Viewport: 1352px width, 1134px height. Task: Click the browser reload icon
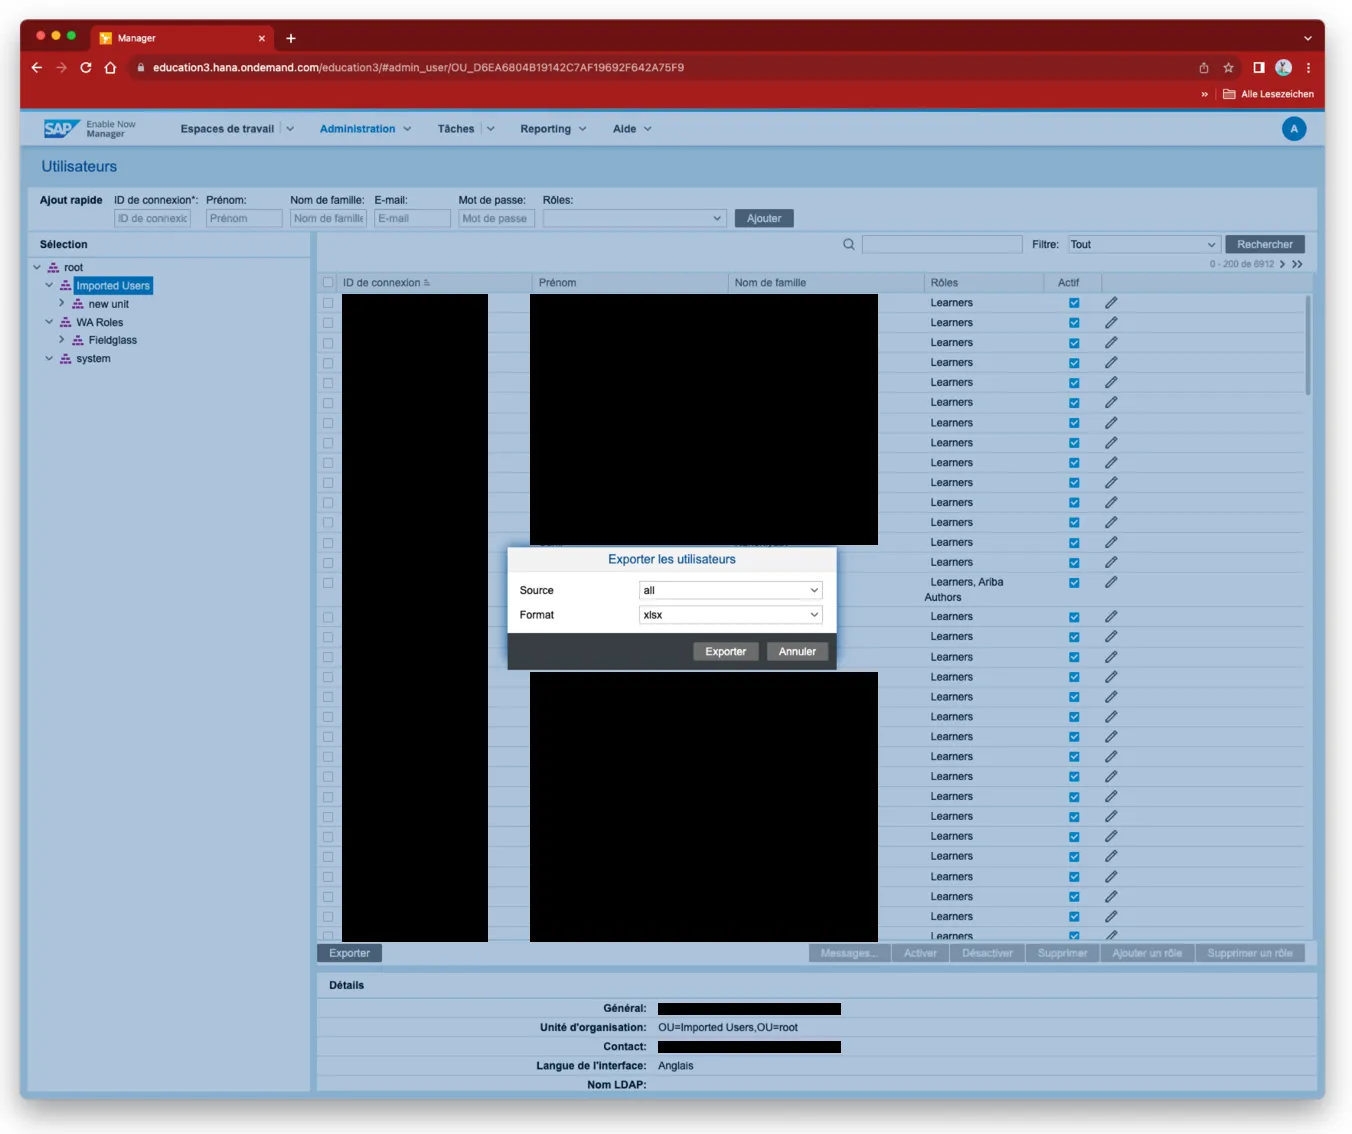coord(86,68)
